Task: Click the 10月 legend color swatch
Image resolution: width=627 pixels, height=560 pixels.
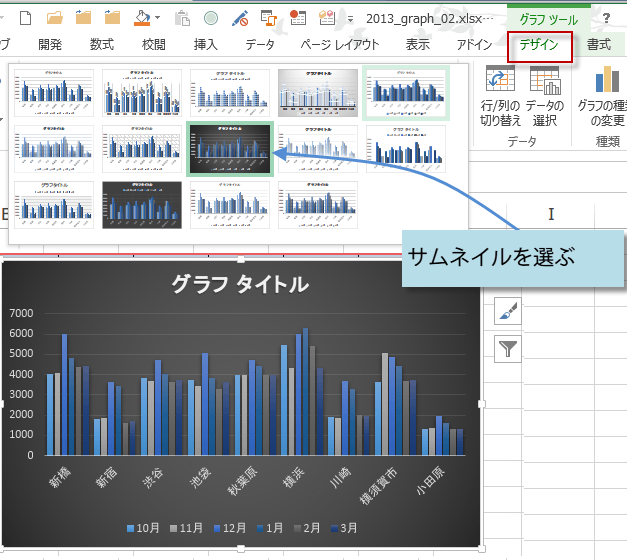Action: (x=132, y=528)
